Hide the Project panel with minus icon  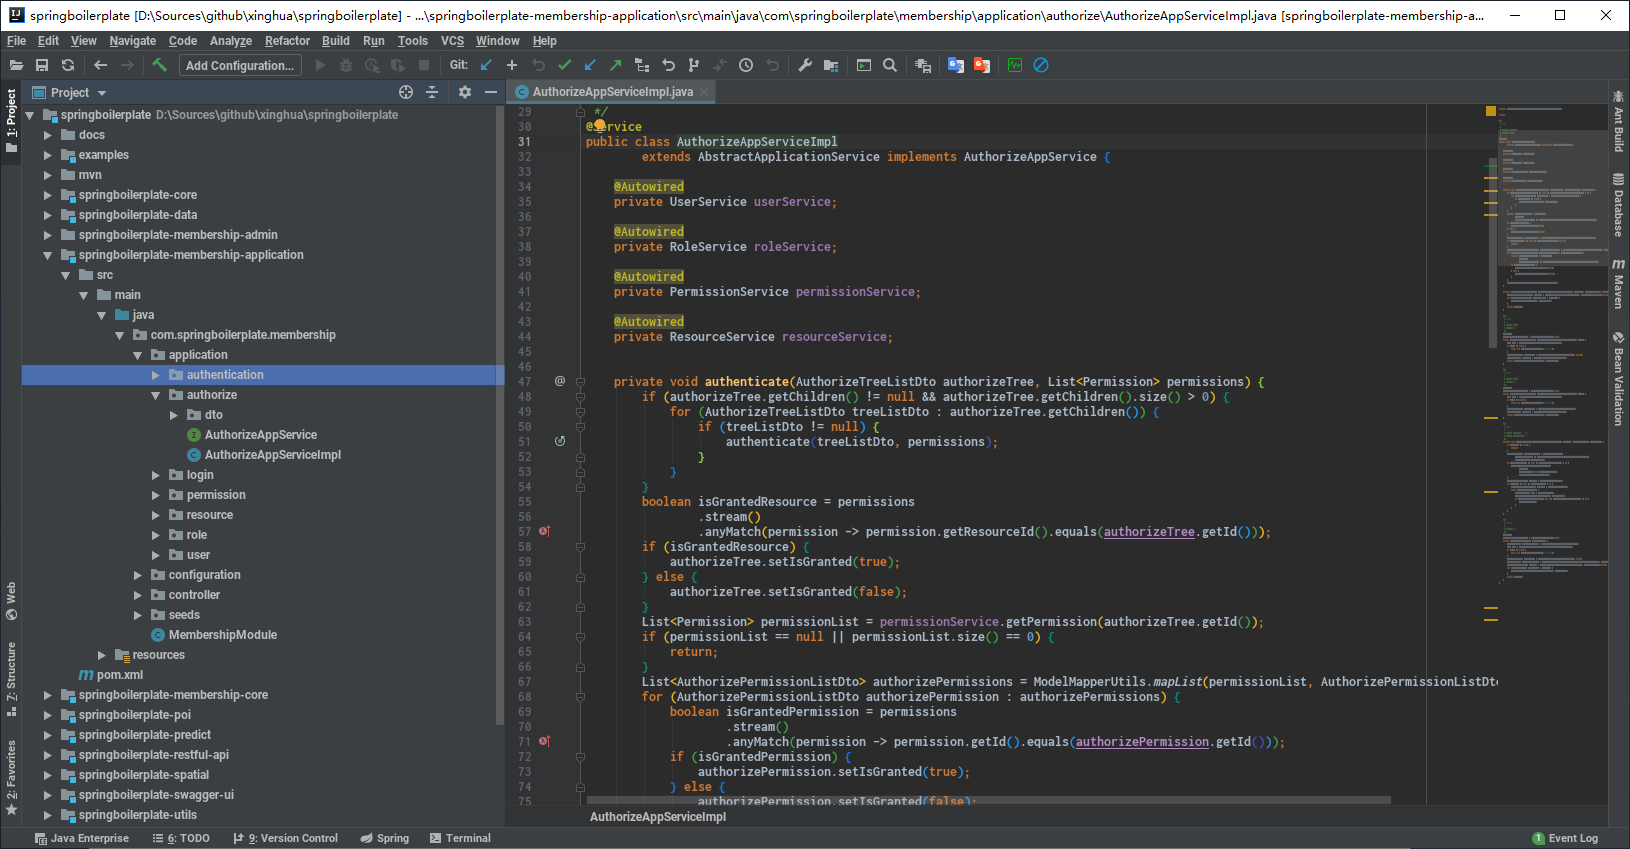491,92
